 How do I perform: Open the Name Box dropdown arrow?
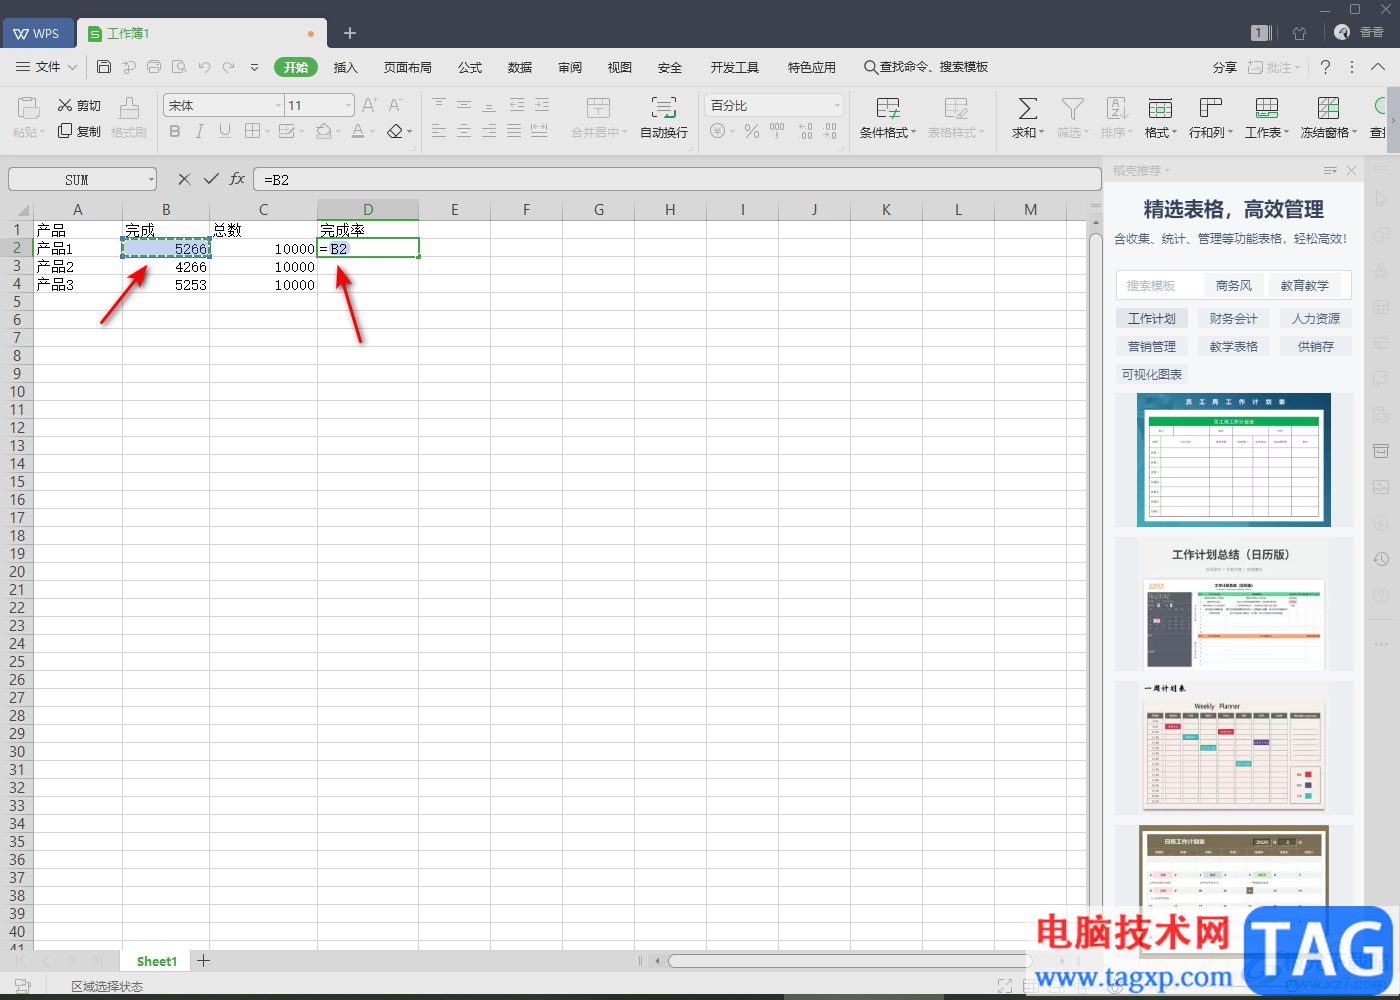coord(151,180)
